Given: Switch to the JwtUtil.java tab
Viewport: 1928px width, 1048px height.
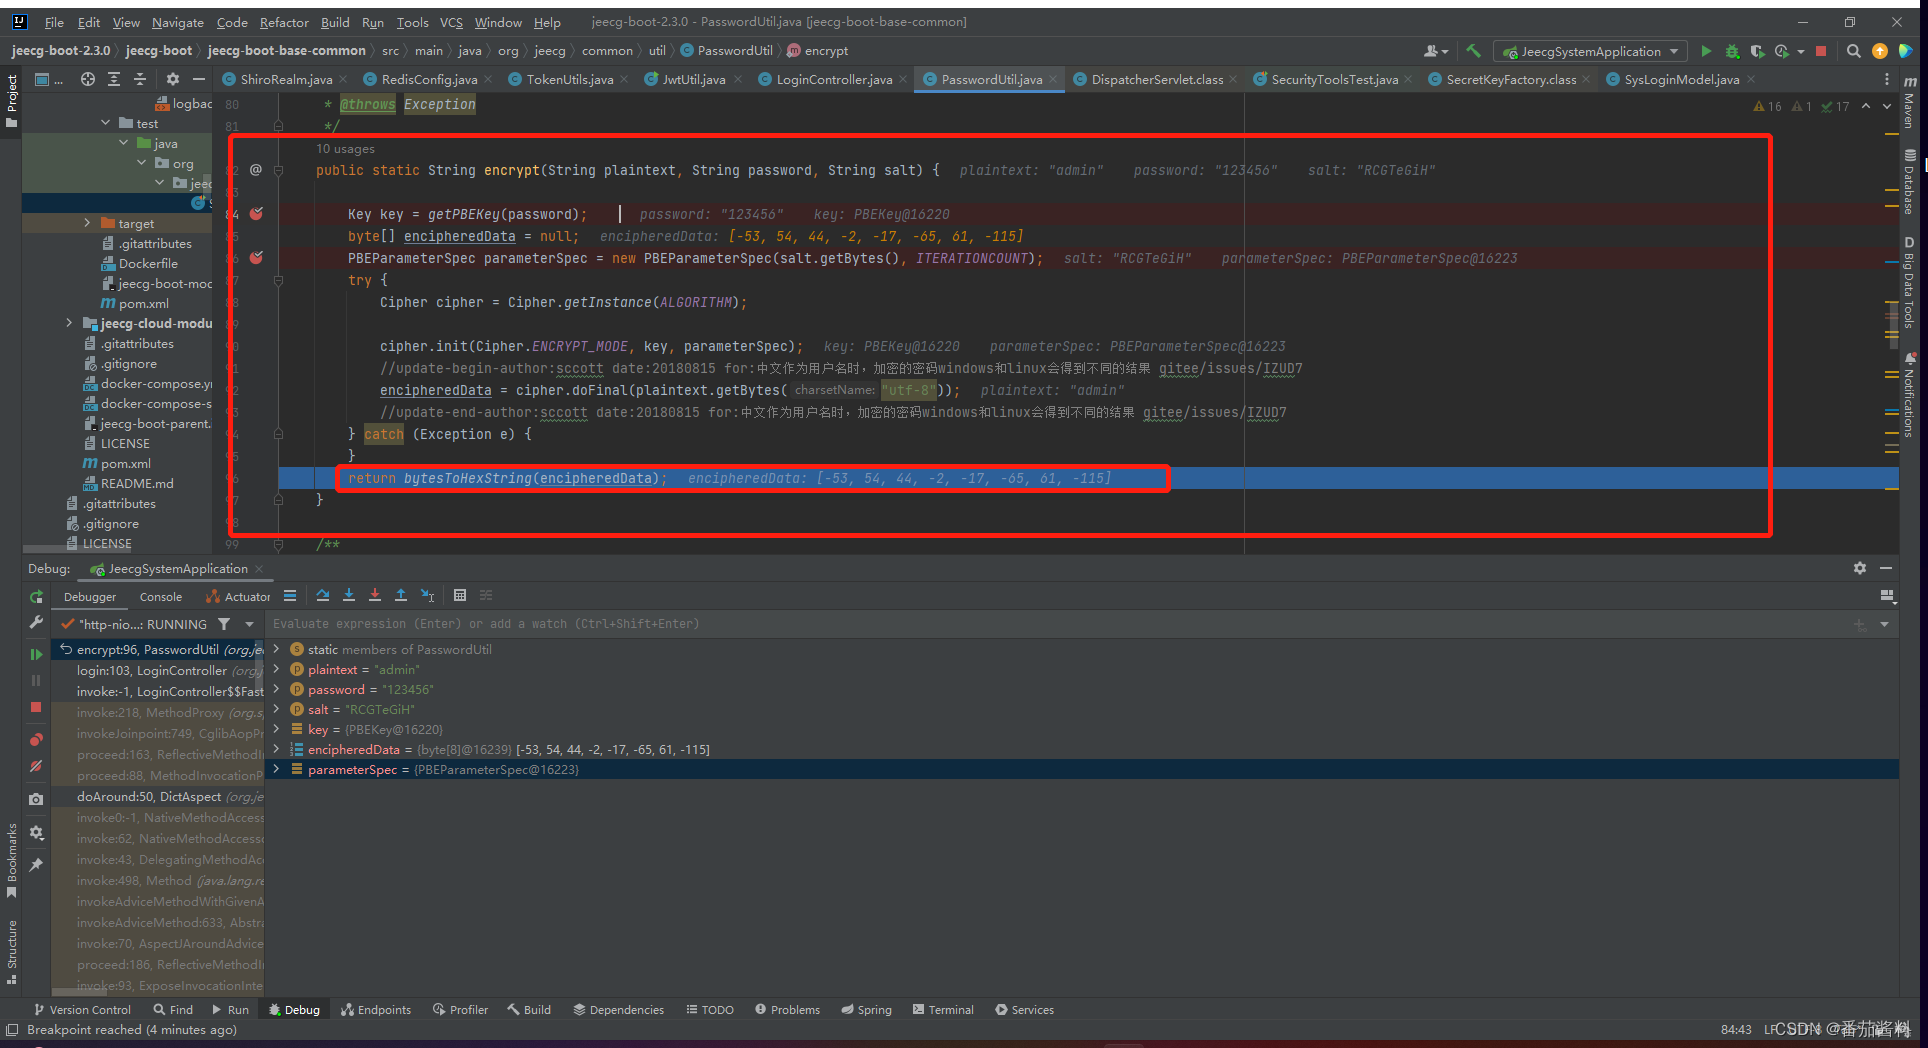Looking at the screenshot, I should (x=693, y=79).
